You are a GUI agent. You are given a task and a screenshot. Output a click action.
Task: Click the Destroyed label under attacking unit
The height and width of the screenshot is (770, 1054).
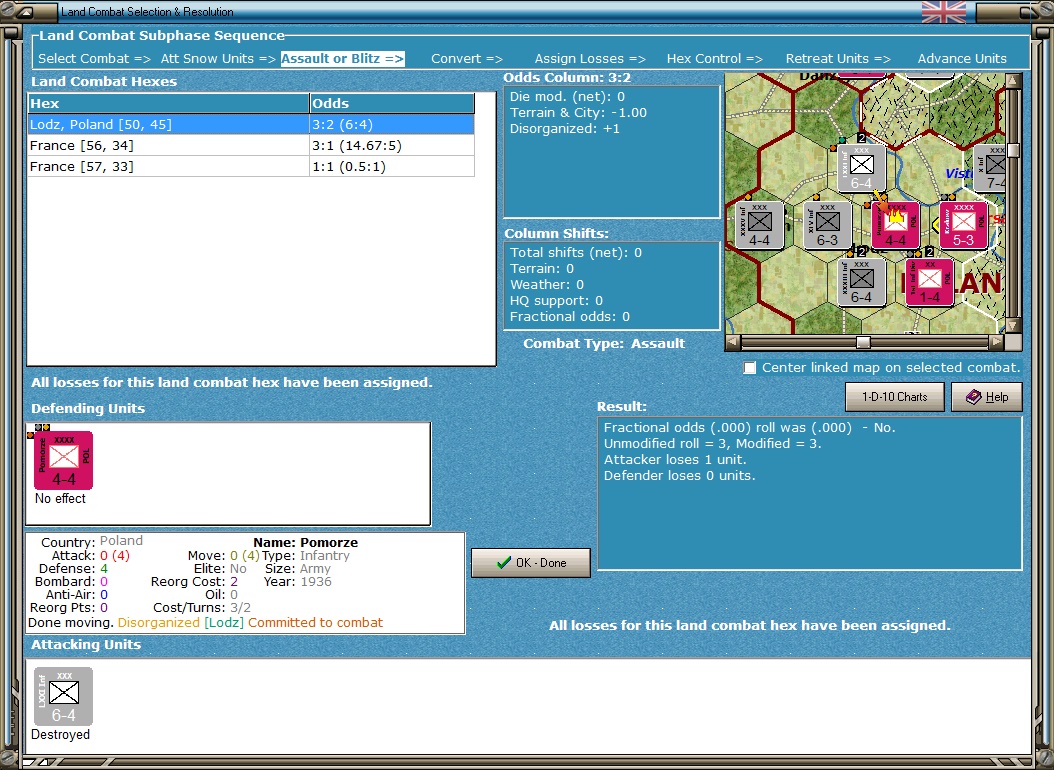60,734
